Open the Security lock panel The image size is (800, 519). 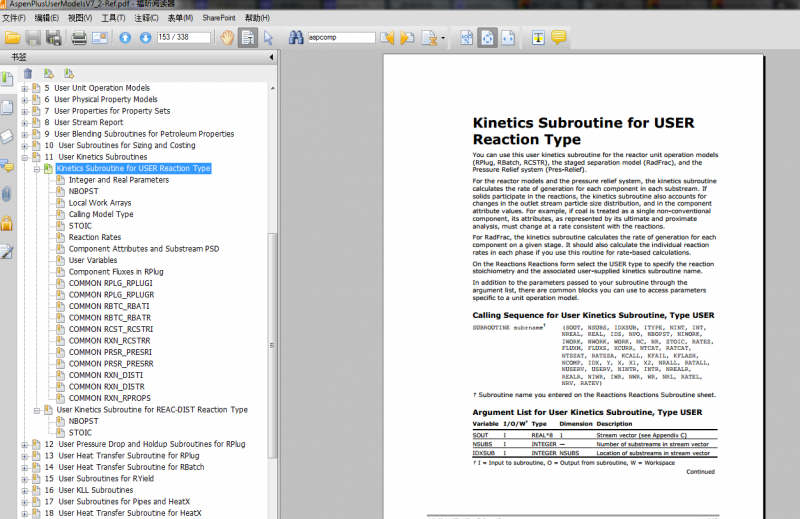(x=7, y=223)
